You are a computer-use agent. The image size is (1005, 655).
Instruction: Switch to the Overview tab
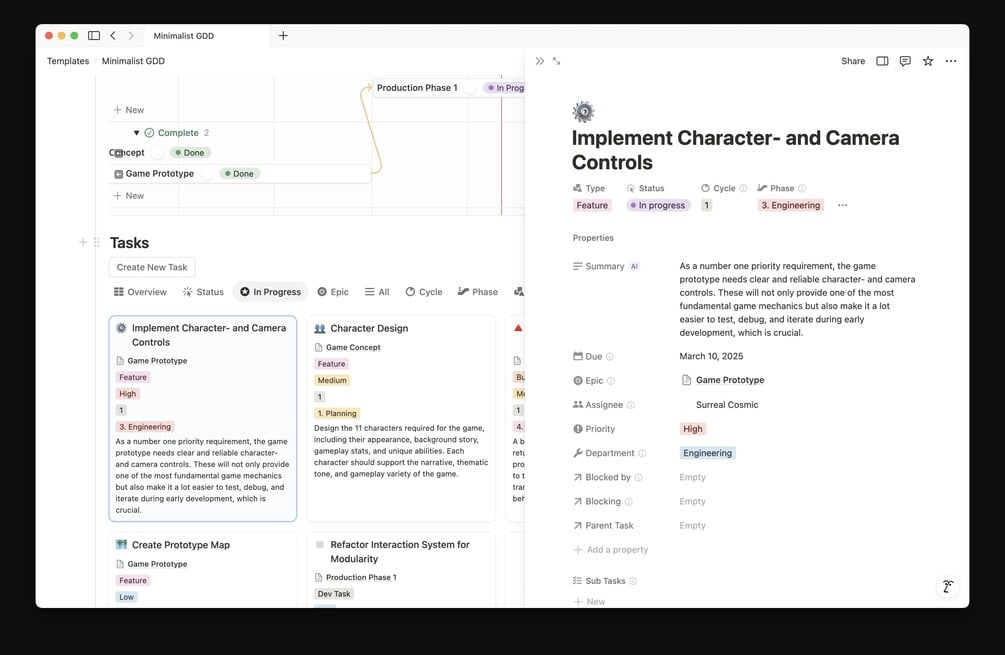(140, 292)
